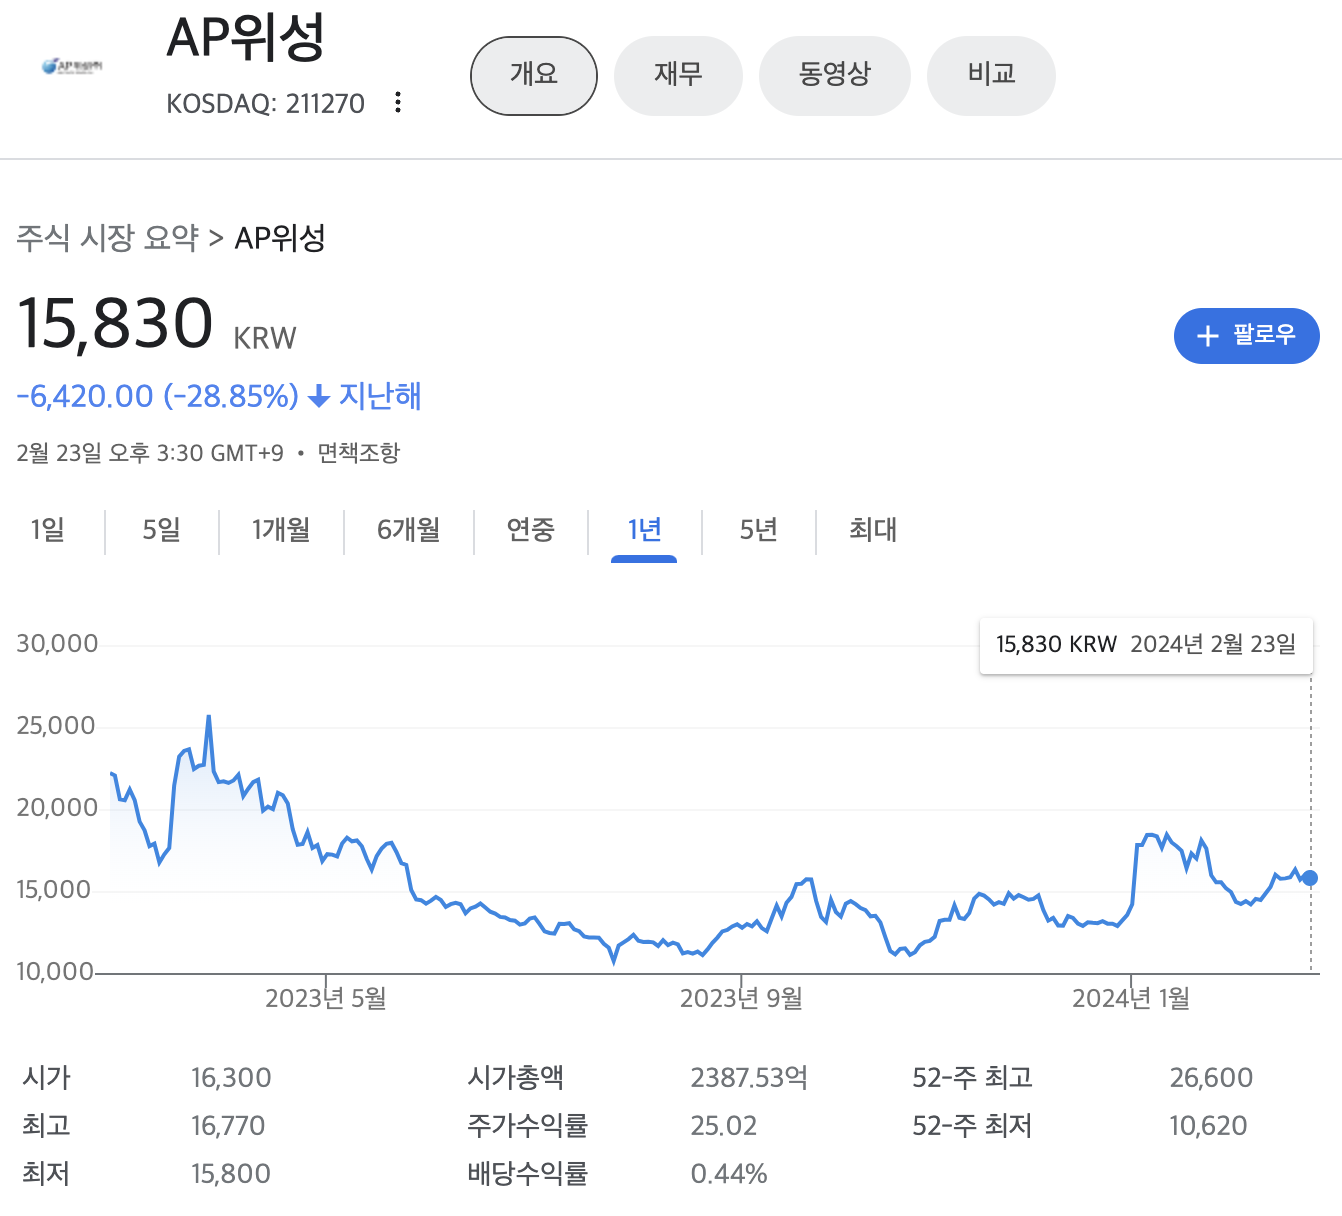
Task: Click the 주가수익률 value 25.02
Action: point(723,1126)
